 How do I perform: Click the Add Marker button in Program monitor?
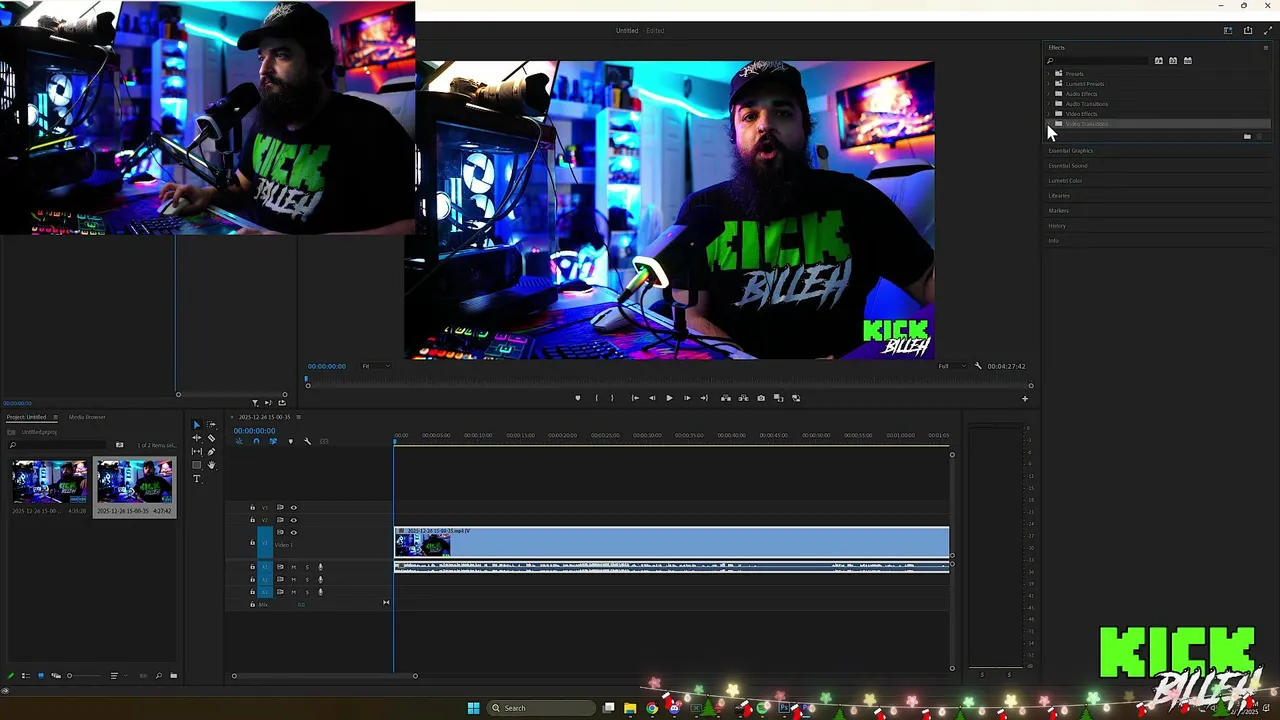tap(578, 398)
